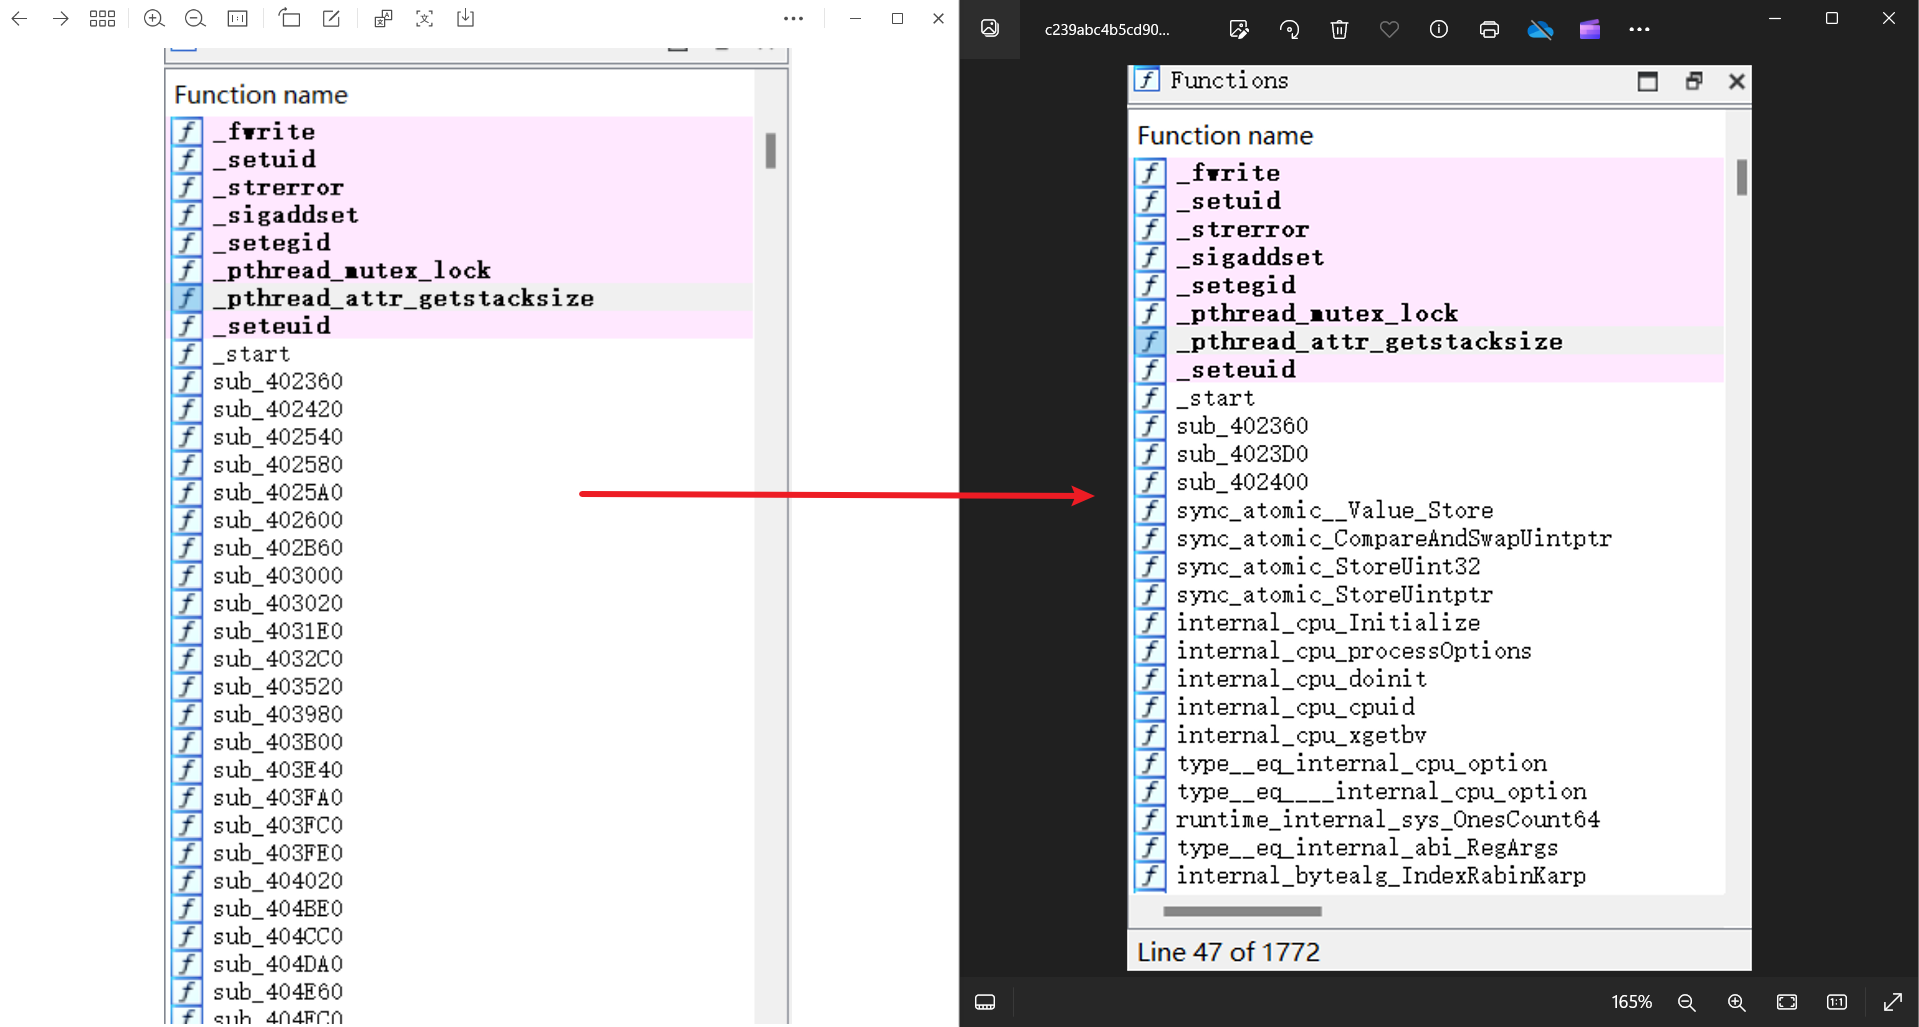Click the Function name column header in the Photos image
Screen dimensions: 1919x1027
1225,135
